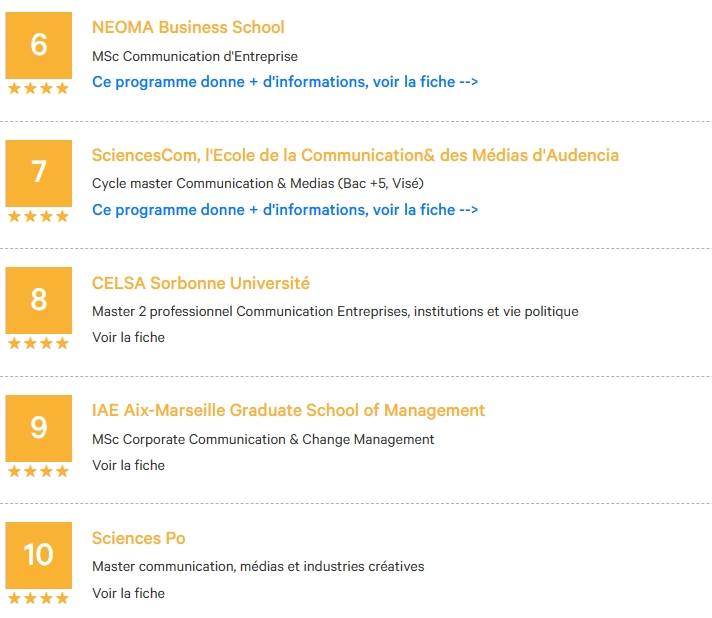
Task: Click the orange rank 10 badge
Action: pyautogui.click(x=39, y=555)
